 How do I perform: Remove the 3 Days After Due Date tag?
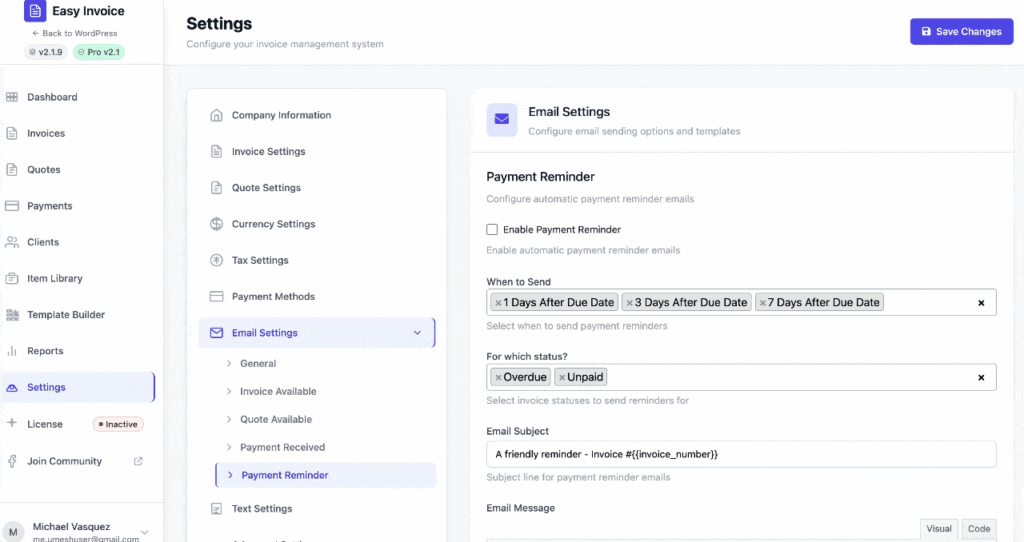point(629,302)
